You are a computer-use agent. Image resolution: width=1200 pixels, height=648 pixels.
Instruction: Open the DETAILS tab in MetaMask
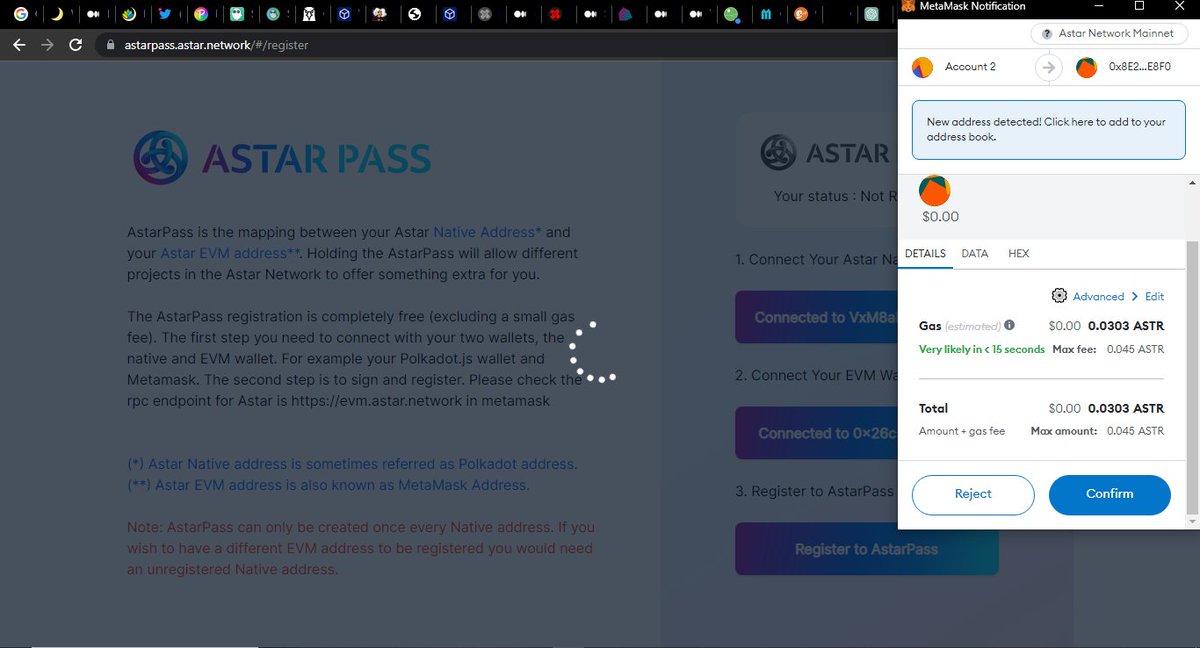[925, 254]
